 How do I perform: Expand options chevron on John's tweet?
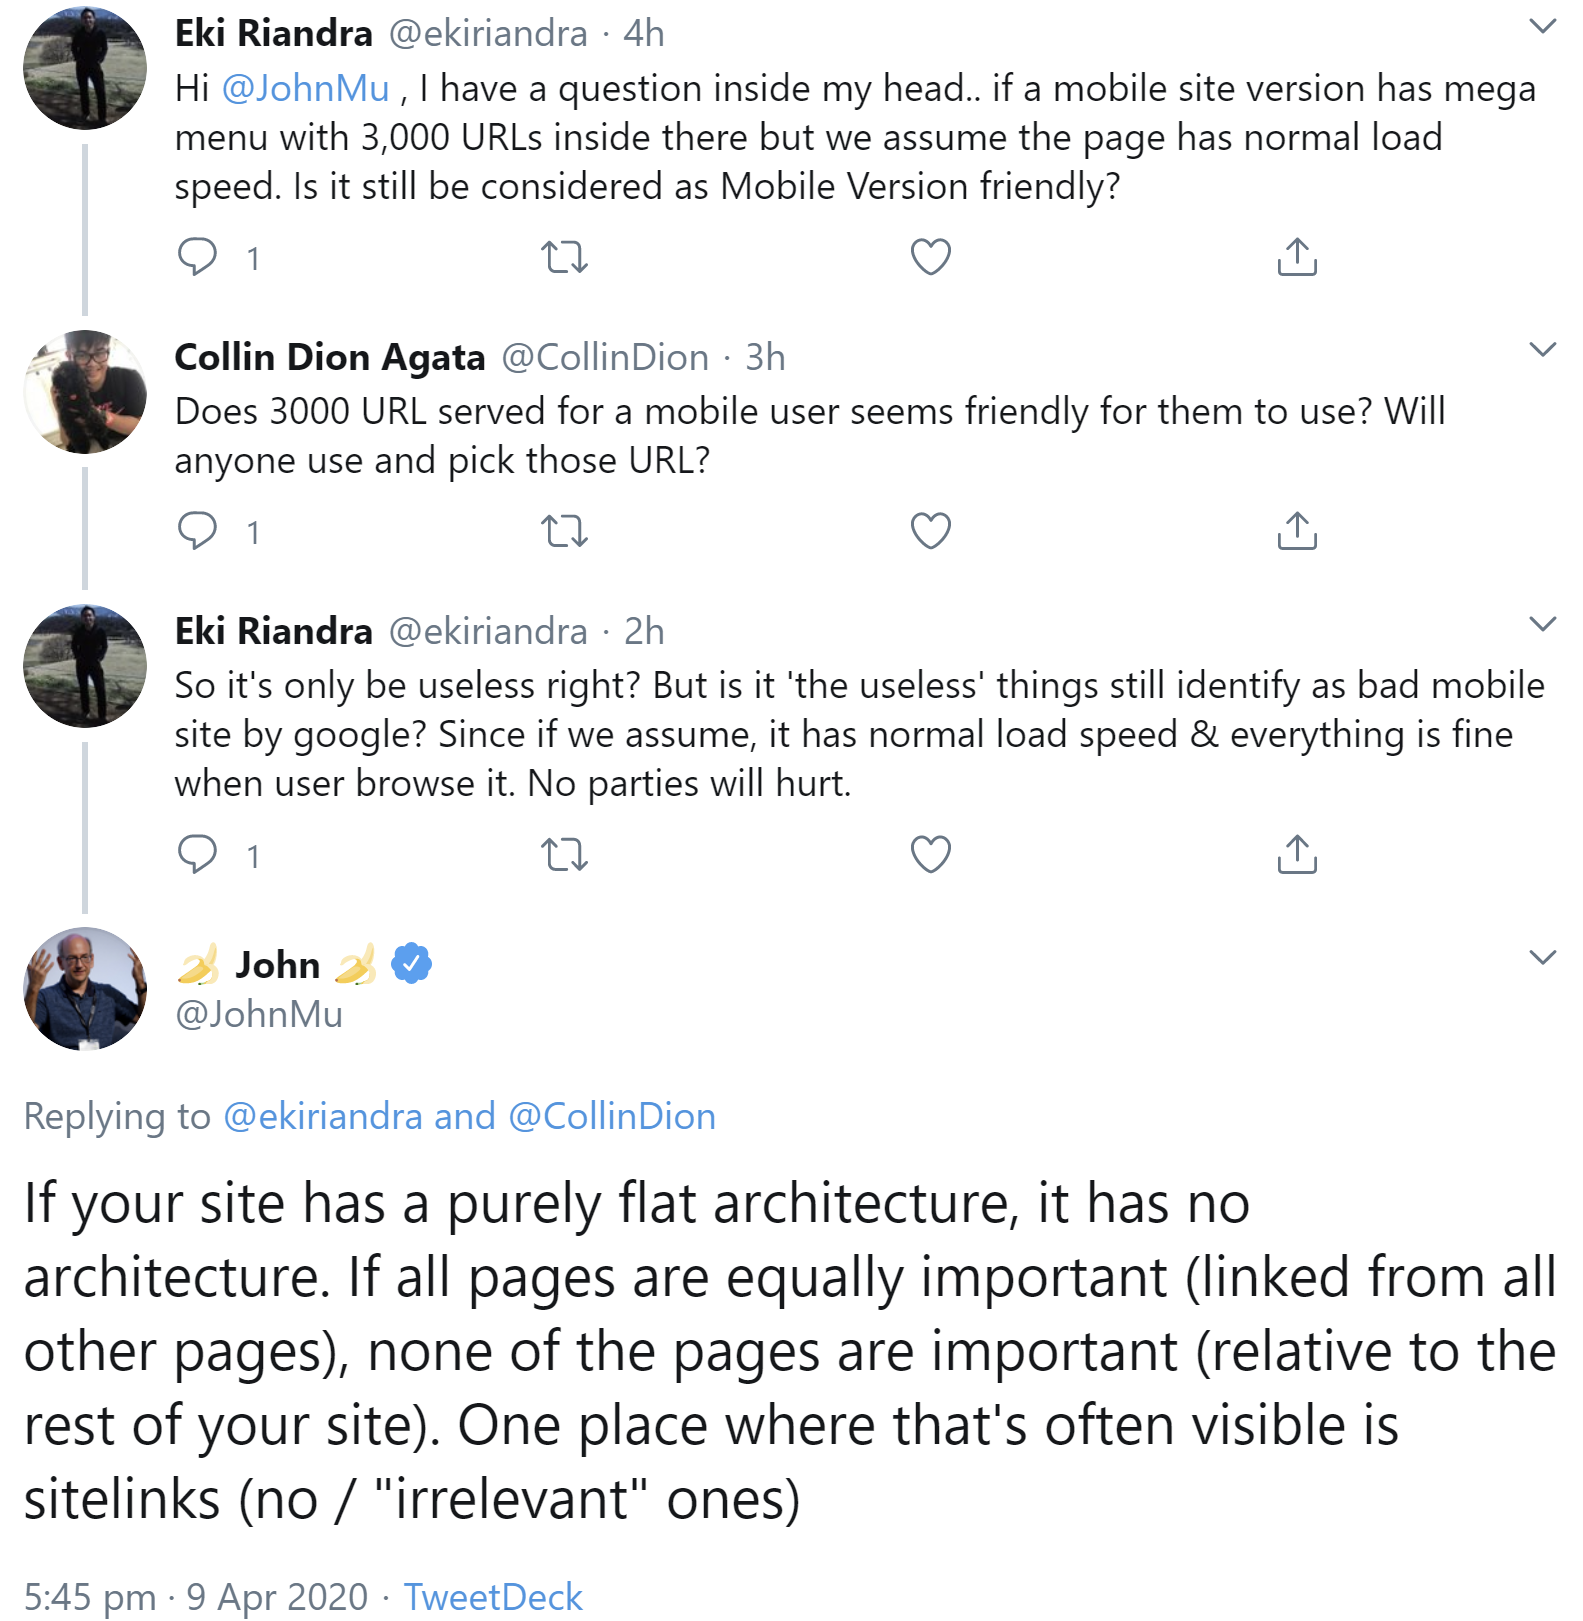tap(1543, 957)
